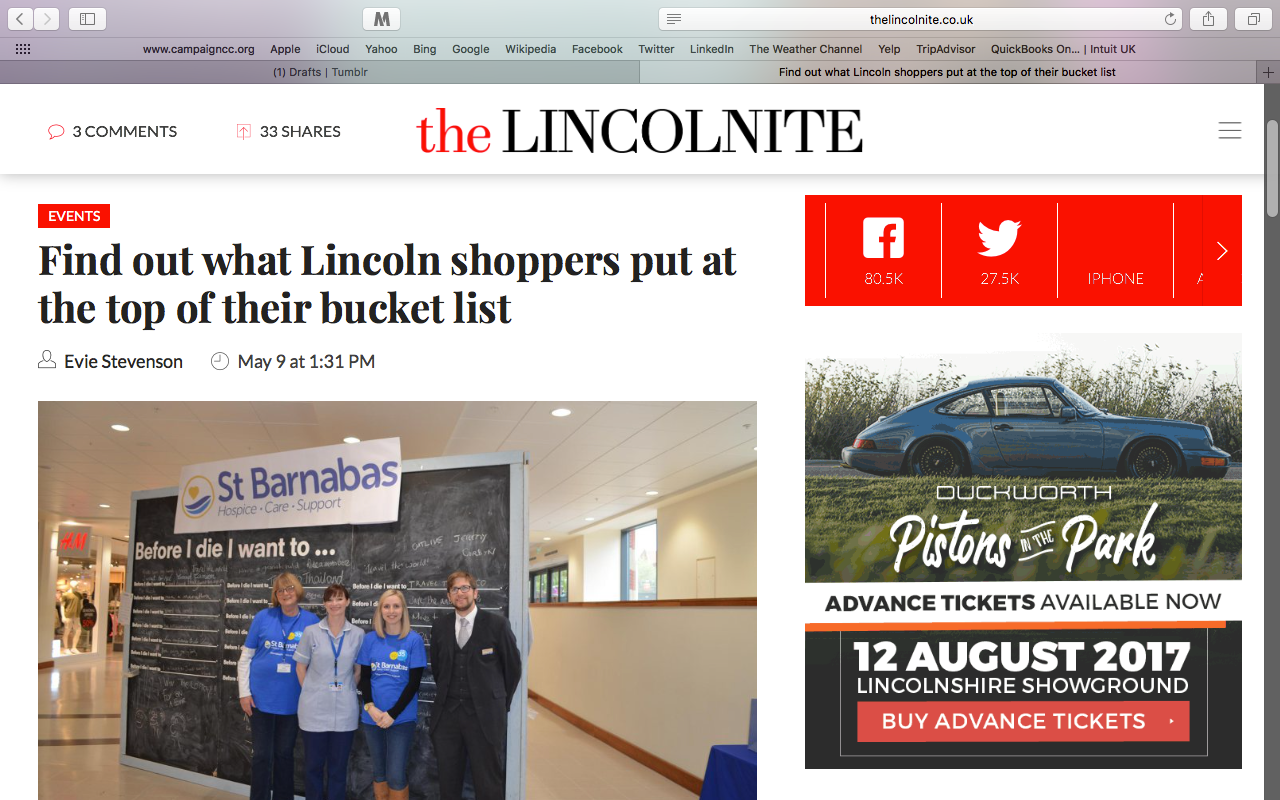
Task: Toggle Reader view icon in address bar
Action: (x=674, y=19)
